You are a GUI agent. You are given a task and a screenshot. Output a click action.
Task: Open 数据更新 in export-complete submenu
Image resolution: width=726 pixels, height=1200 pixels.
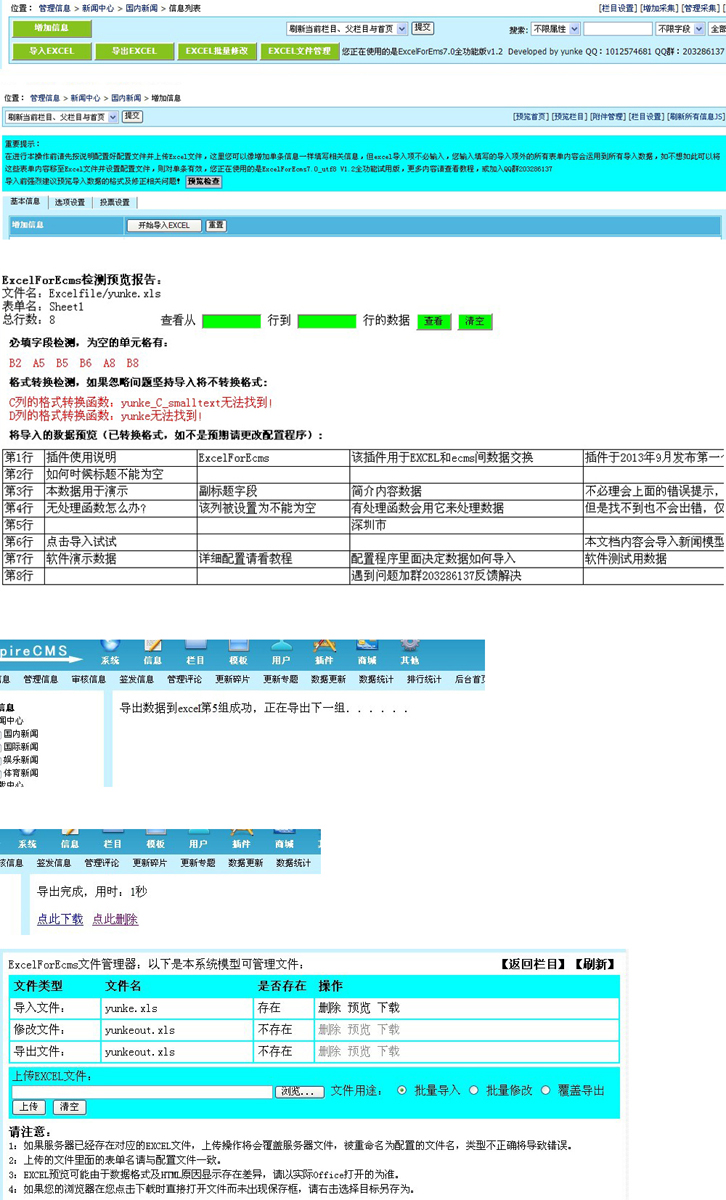pyautogui.click(x=245, y=863)
